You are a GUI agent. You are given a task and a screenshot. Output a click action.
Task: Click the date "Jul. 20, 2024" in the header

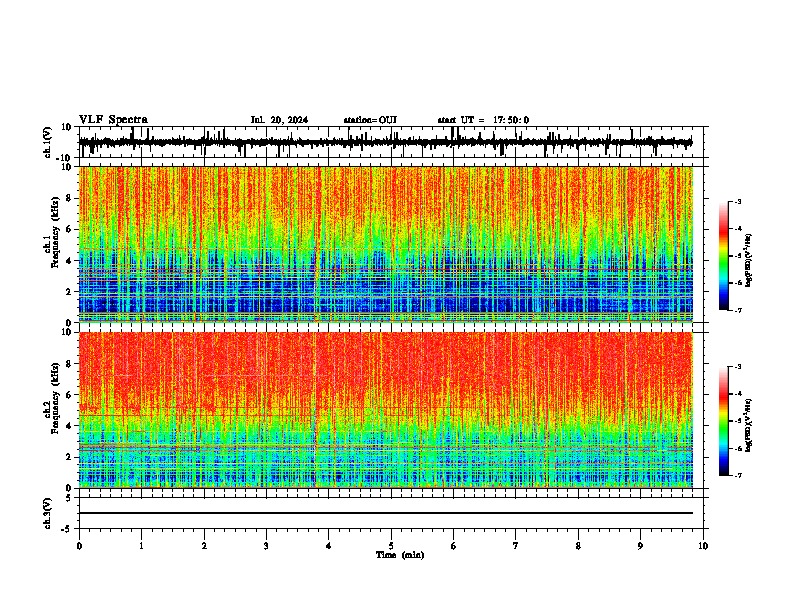(x=279, y=120)
